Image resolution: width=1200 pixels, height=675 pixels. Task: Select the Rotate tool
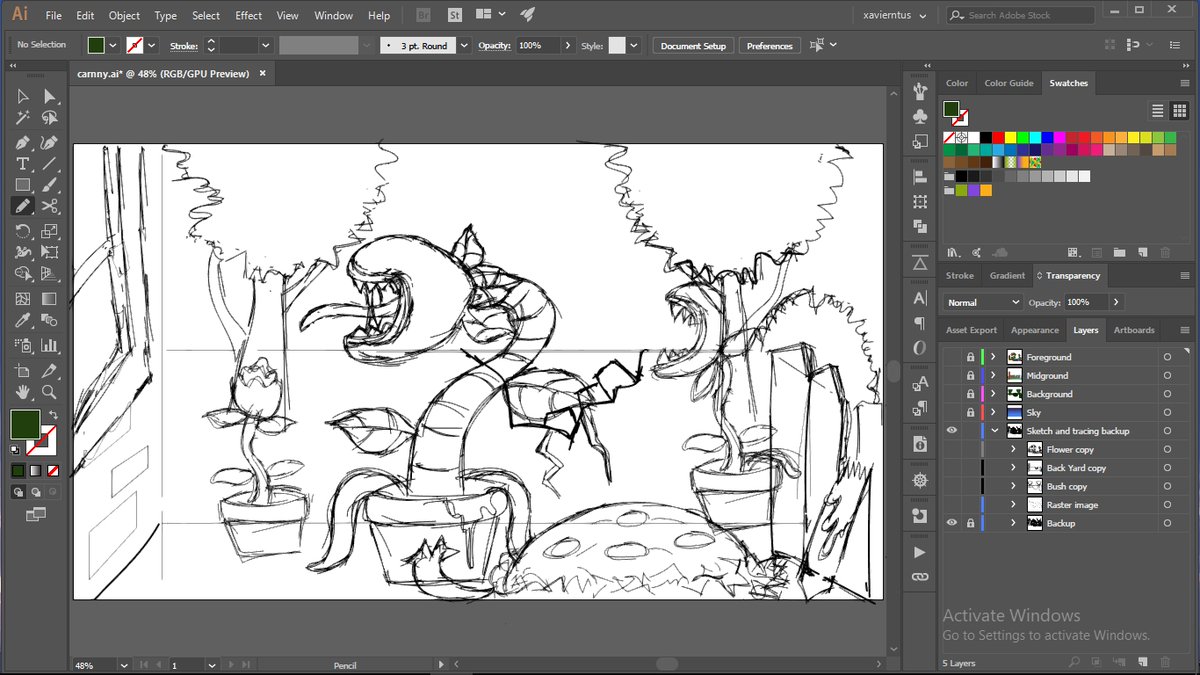pyautogui.click(x=23, y=231)
